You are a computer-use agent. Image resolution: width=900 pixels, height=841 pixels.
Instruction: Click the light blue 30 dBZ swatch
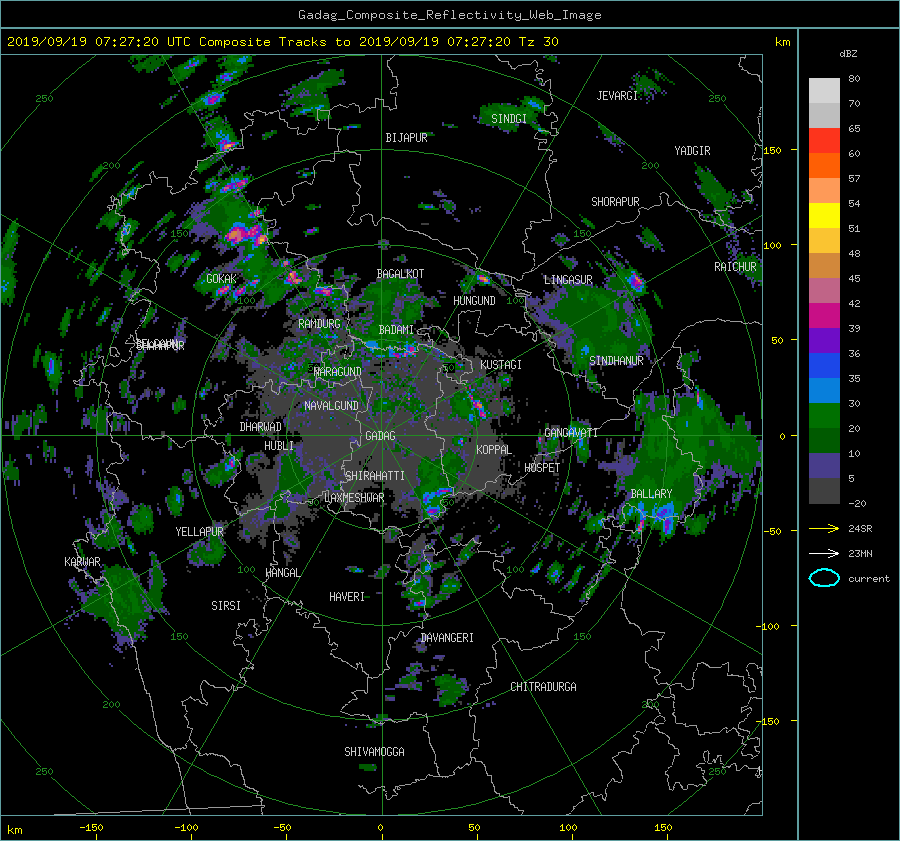click(x=824, y=391)
